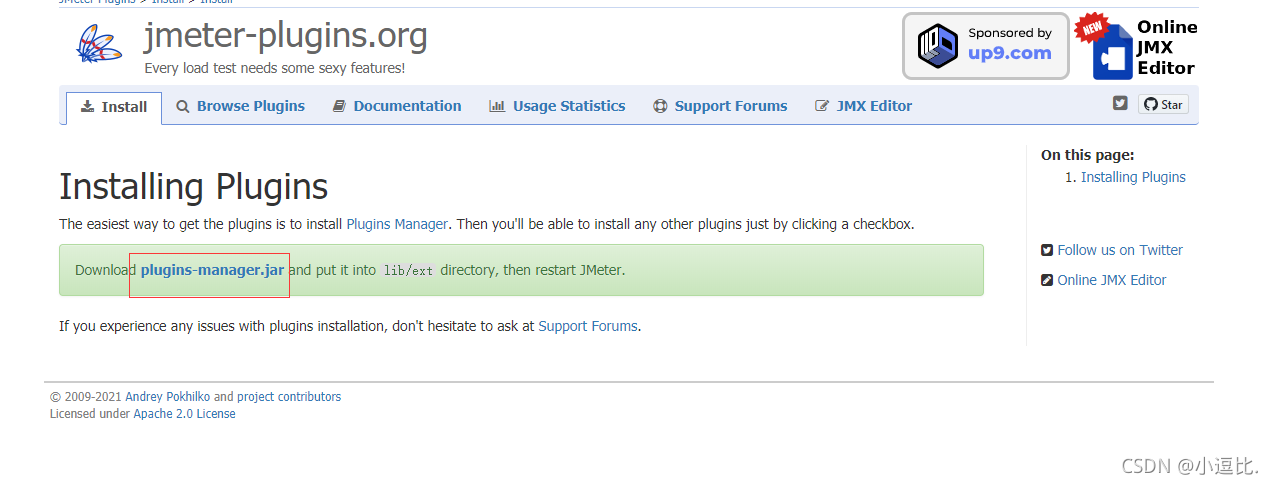This screenshot has width=1273, height=484.
Task: Open the Online JMX Editor promo image
Action: tap(1137, 46)
